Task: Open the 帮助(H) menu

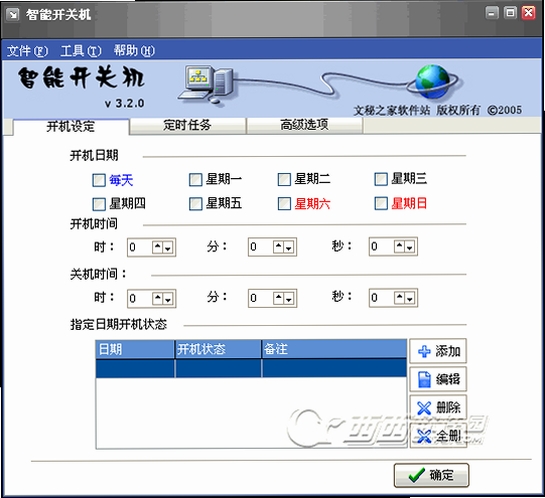Action: tap(134, 51)
